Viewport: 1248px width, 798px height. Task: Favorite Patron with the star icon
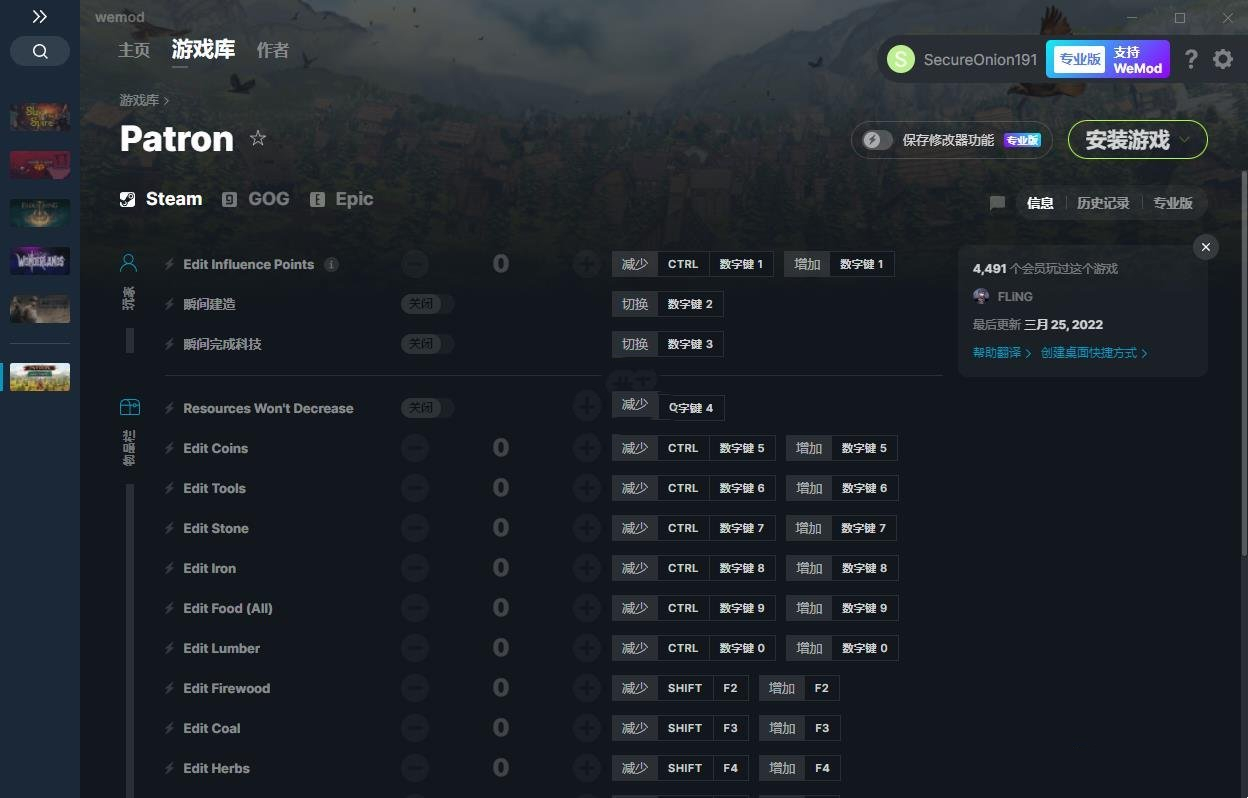coord(258,138)
